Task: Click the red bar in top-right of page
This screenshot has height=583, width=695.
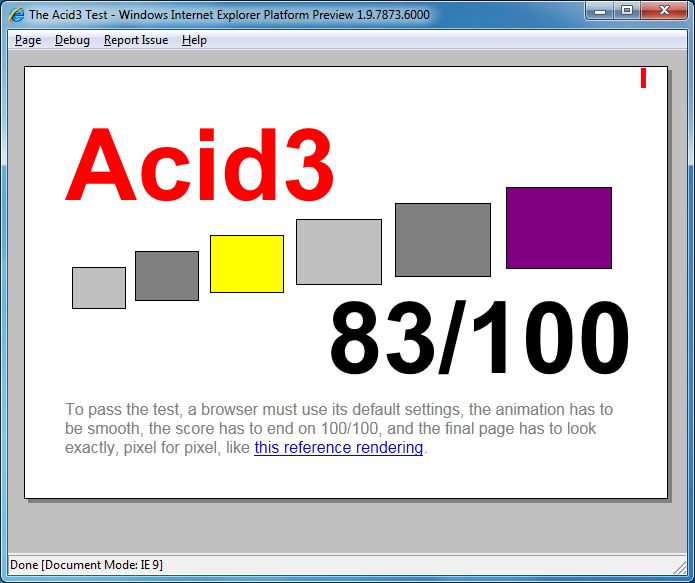Action: pyautogui.click(x=643, y=78)
